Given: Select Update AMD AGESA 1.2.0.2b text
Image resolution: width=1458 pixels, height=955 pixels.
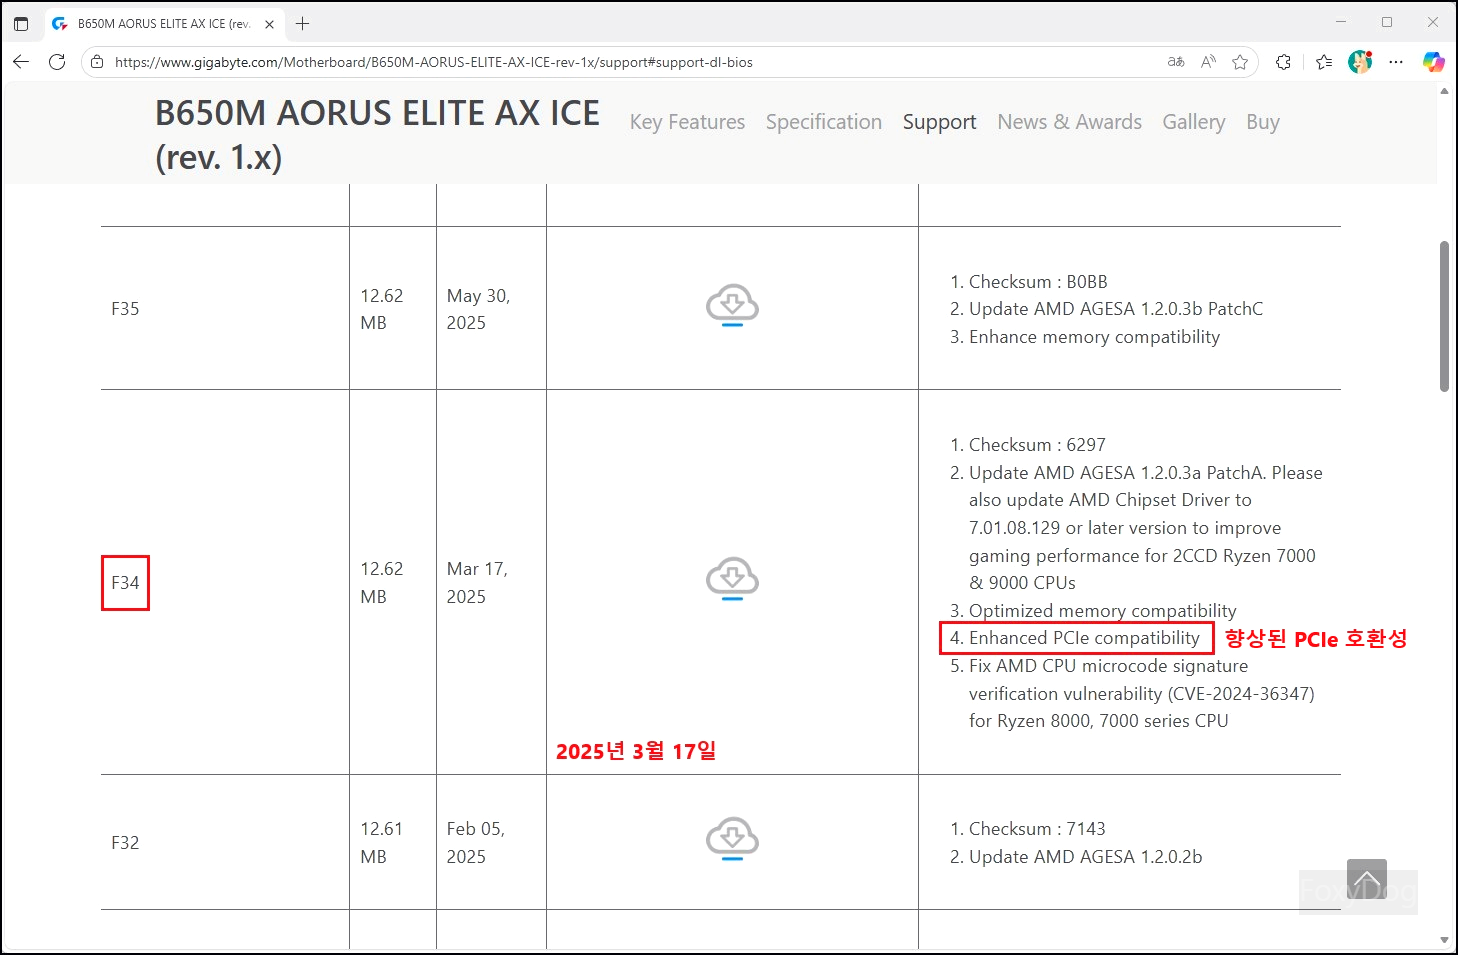Looking at the screenshot, I should 1085,857.
